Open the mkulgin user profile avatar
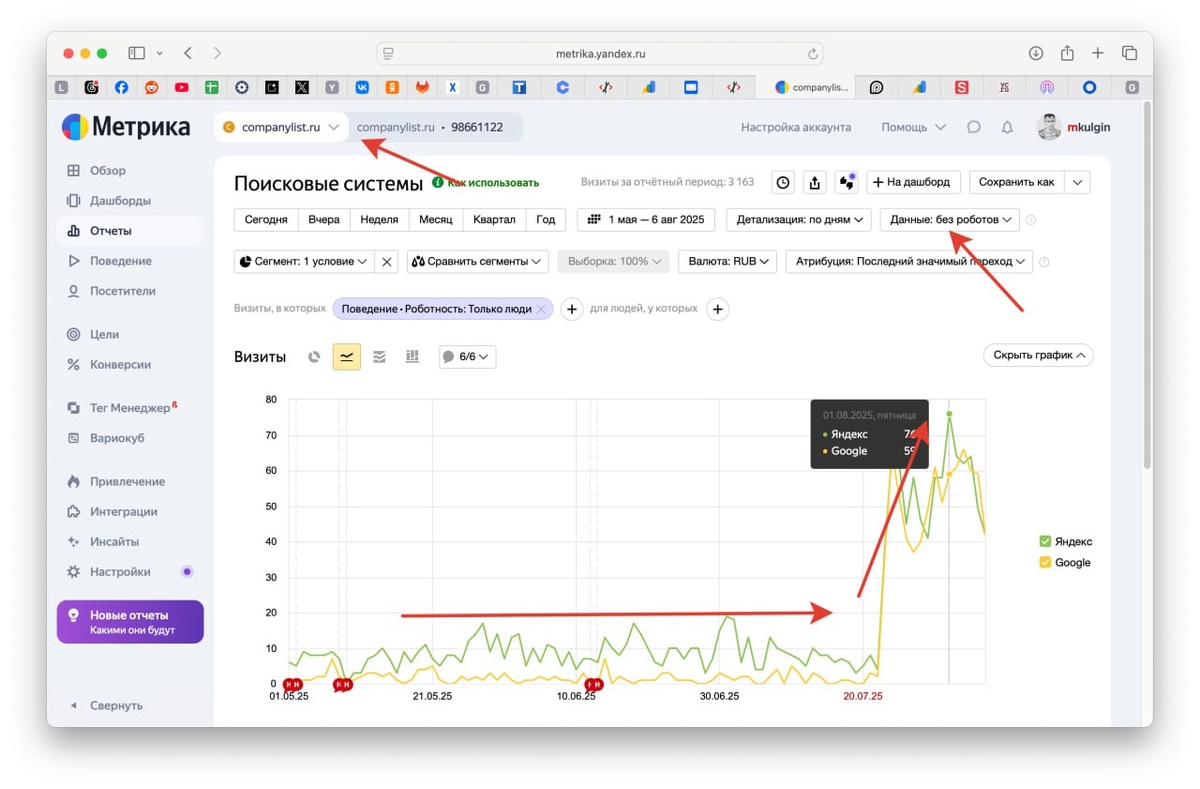This screenshot has width=1200, height=789. (x=1049, y=127)
